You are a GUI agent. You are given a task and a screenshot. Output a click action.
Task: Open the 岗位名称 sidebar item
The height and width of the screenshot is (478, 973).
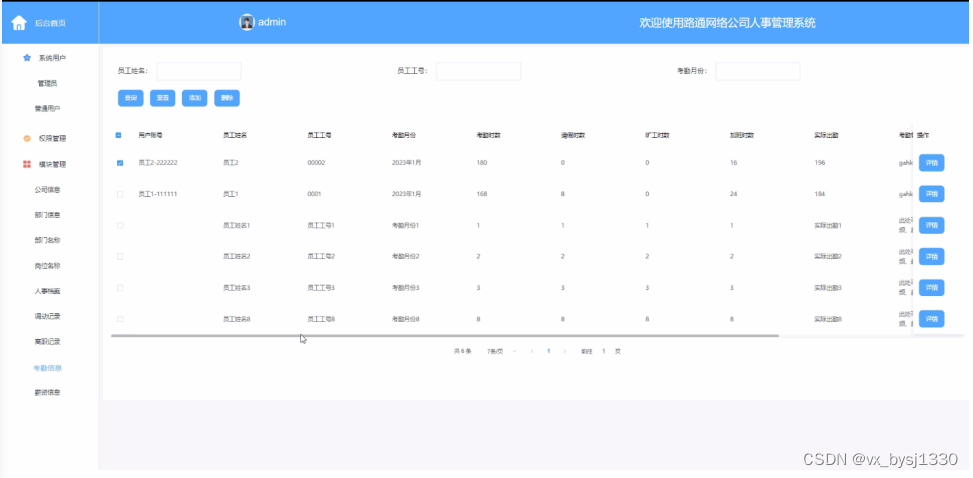48,266
